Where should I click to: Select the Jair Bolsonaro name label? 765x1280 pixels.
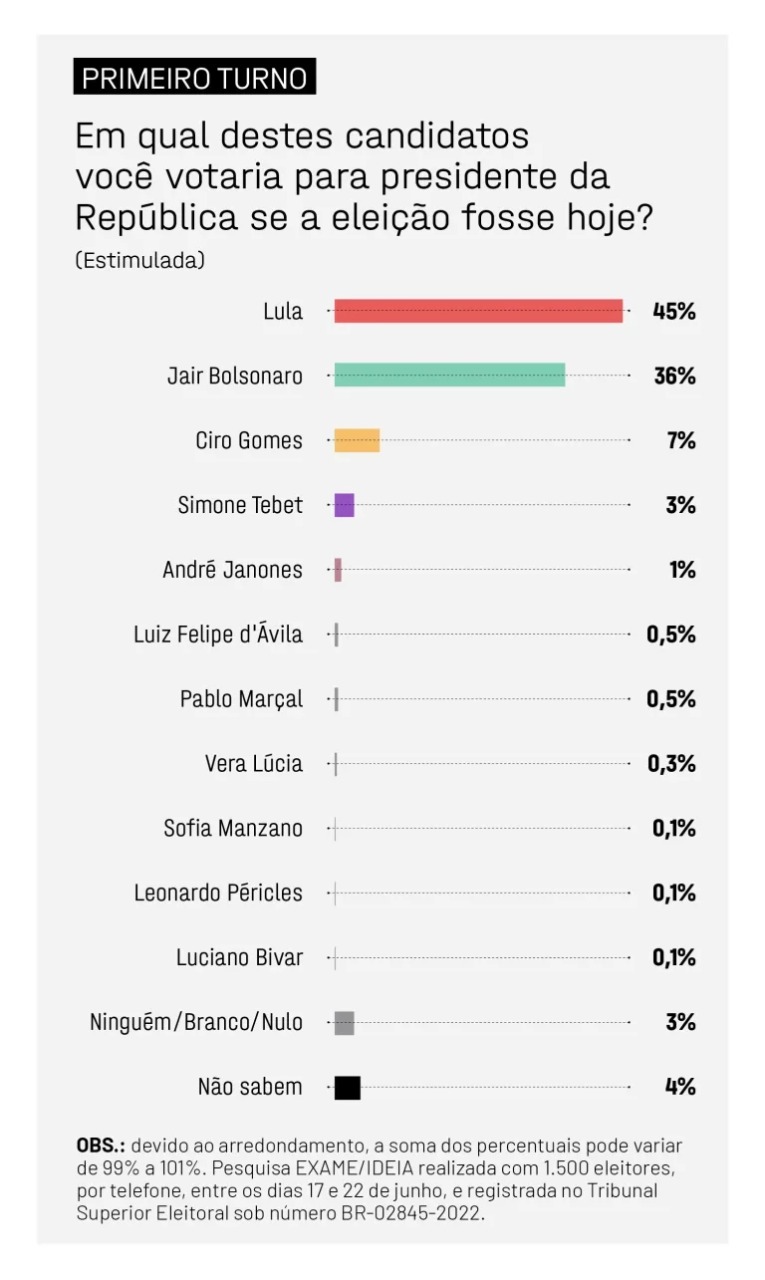point(234,376)
